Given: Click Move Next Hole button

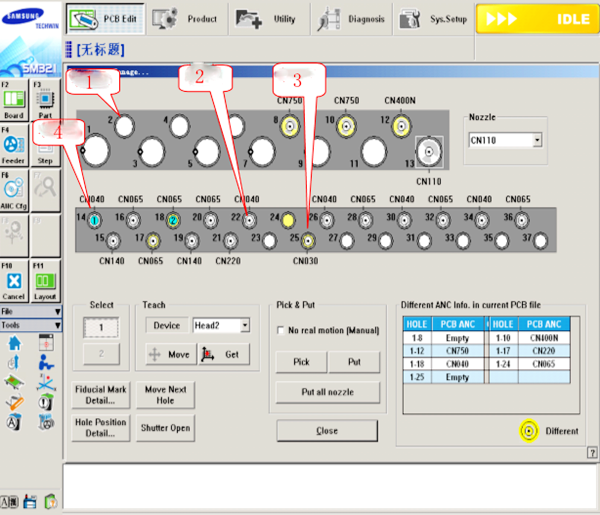Looking at the screenshot, I should 165,395.
